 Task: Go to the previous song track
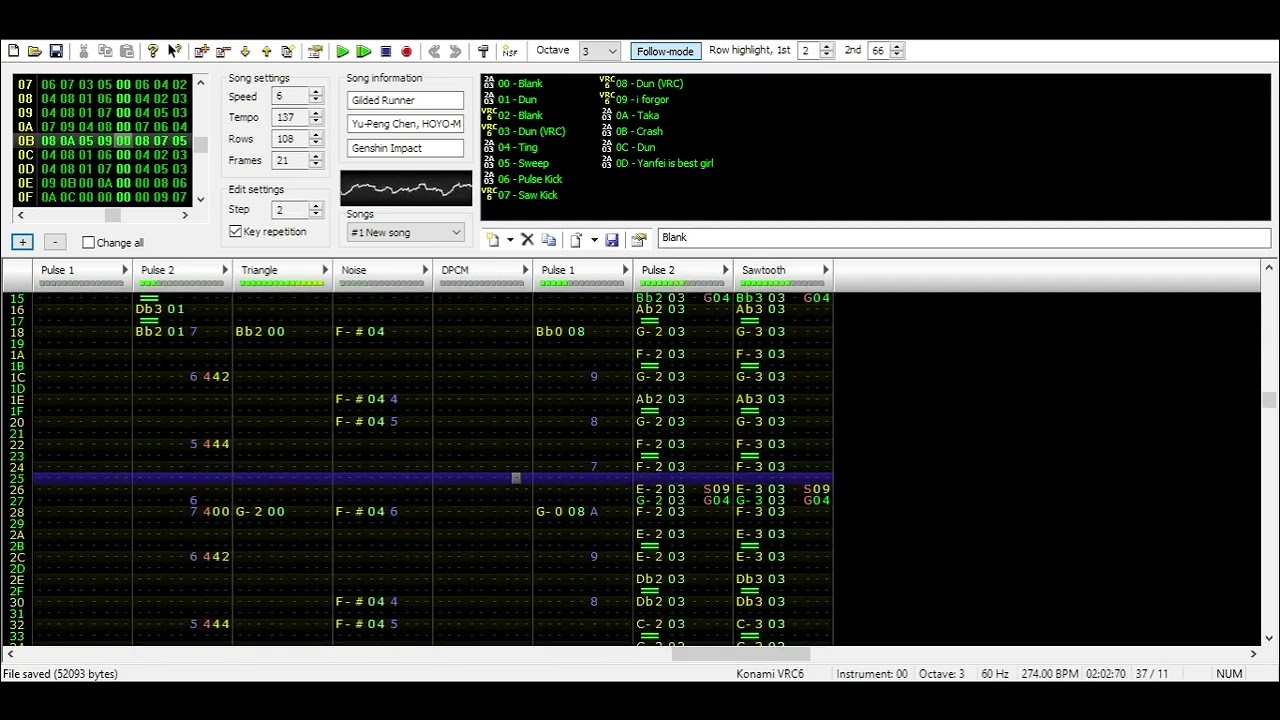(x=434, y=51)
